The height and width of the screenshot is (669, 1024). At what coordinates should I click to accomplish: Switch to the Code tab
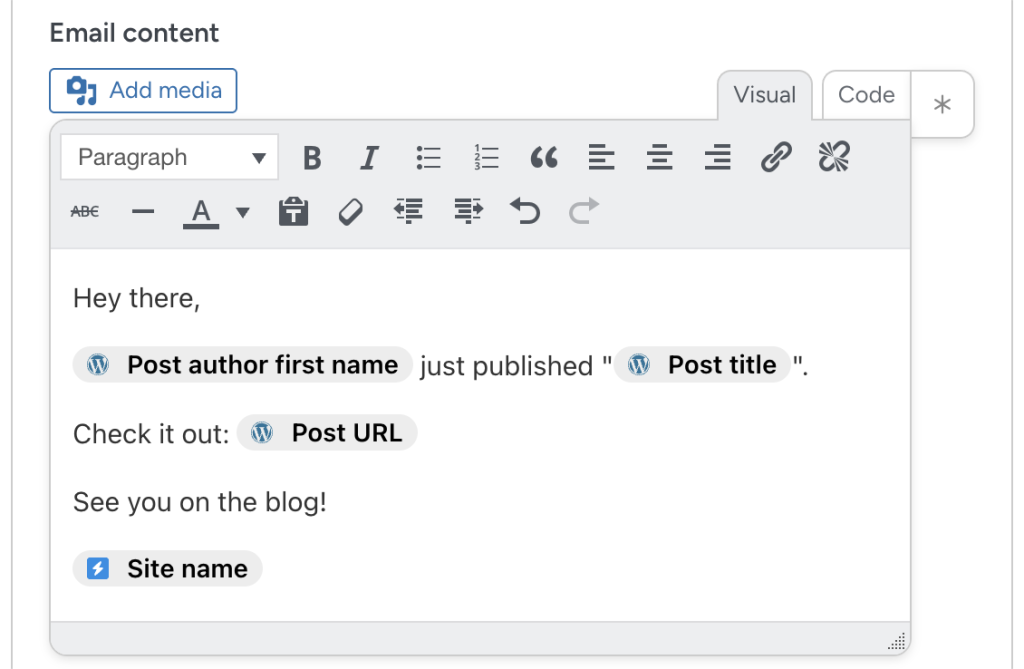(x=865, y=95)
